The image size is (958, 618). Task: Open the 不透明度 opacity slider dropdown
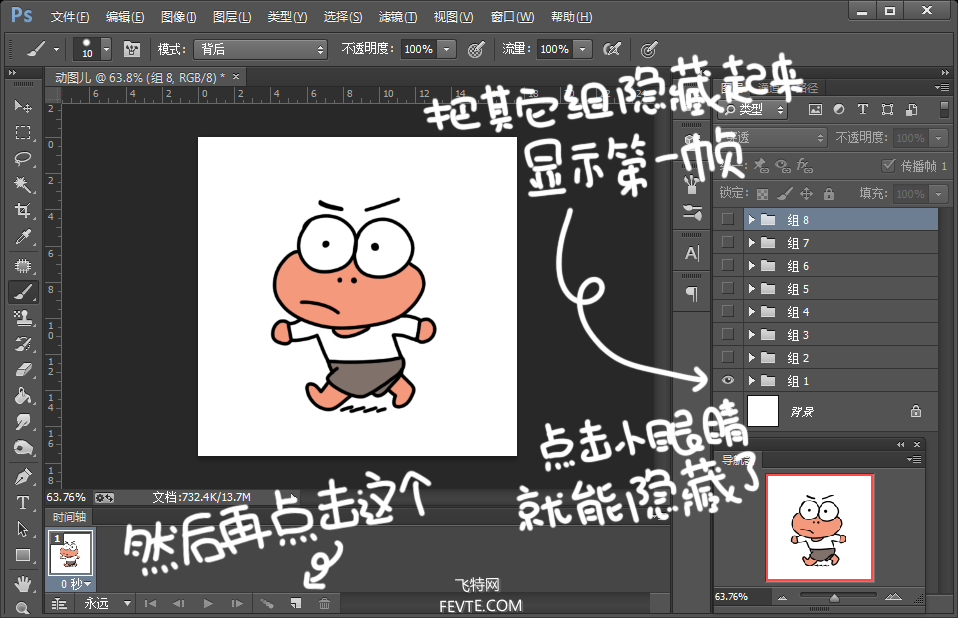[x=447, y=49]
